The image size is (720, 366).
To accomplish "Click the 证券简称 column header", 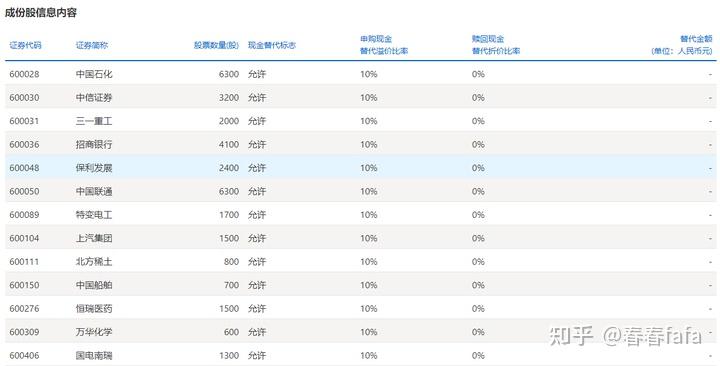I will [x=92, y=45].
